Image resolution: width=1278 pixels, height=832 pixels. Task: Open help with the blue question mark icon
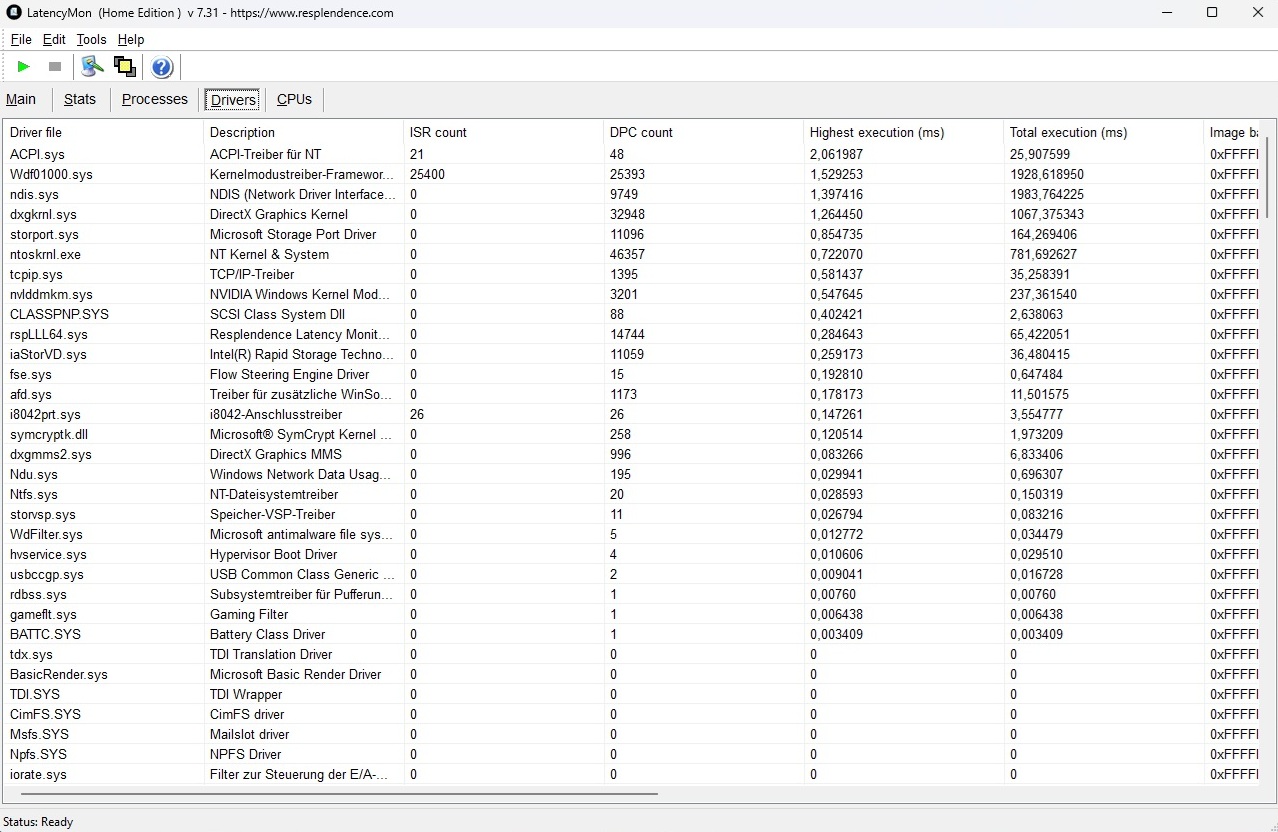162,67
